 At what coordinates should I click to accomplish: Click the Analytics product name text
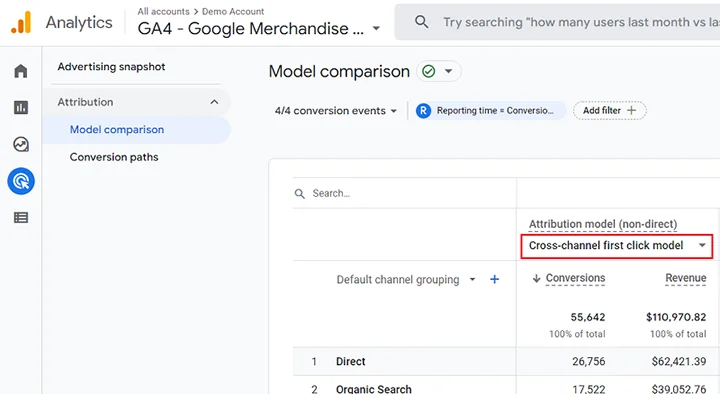coord(79,23)
